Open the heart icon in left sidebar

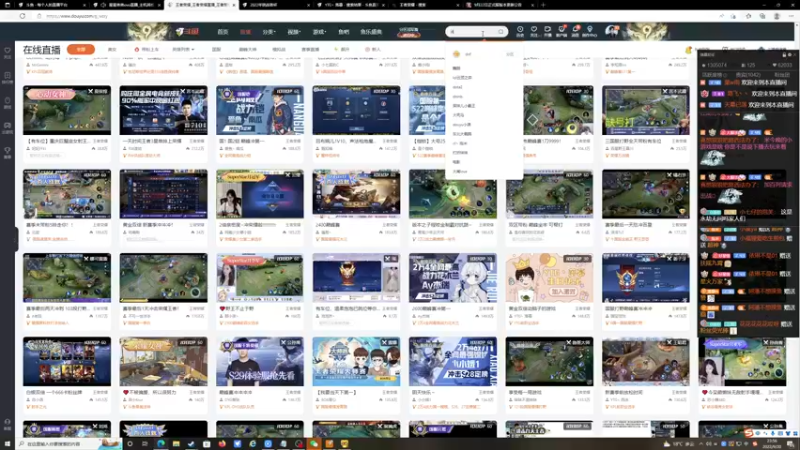tap(7, 52)
